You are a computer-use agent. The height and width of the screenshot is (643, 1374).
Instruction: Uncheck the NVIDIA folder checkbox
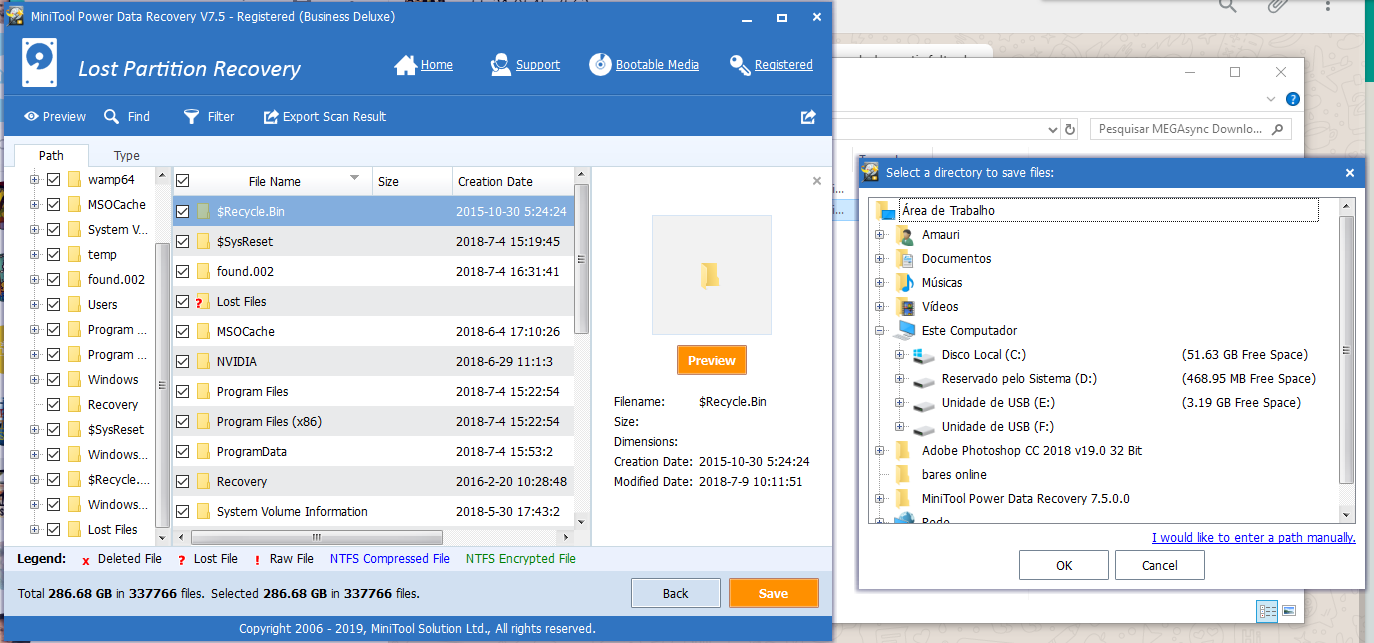tap(183, 361)
